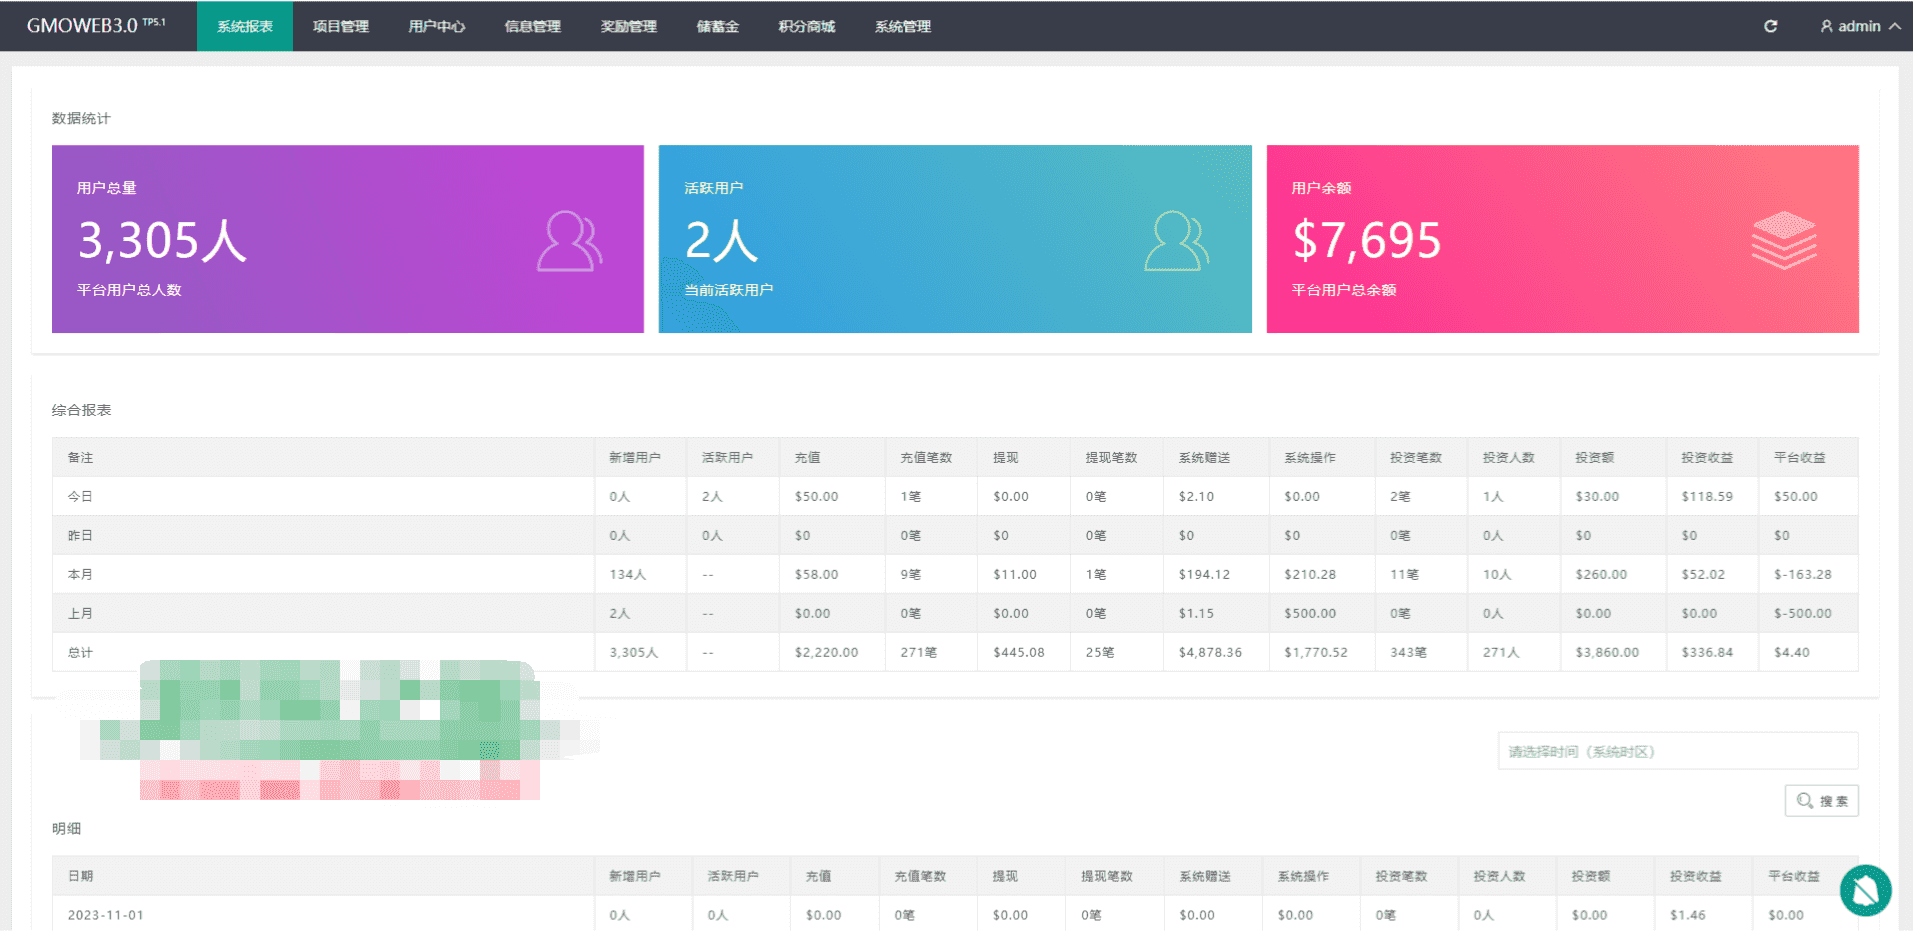Image resolution: width=1913 pixels, height=934 pixels.
Task: Click user icon on 活跃用户 card
Action: tap(1177, 240)
